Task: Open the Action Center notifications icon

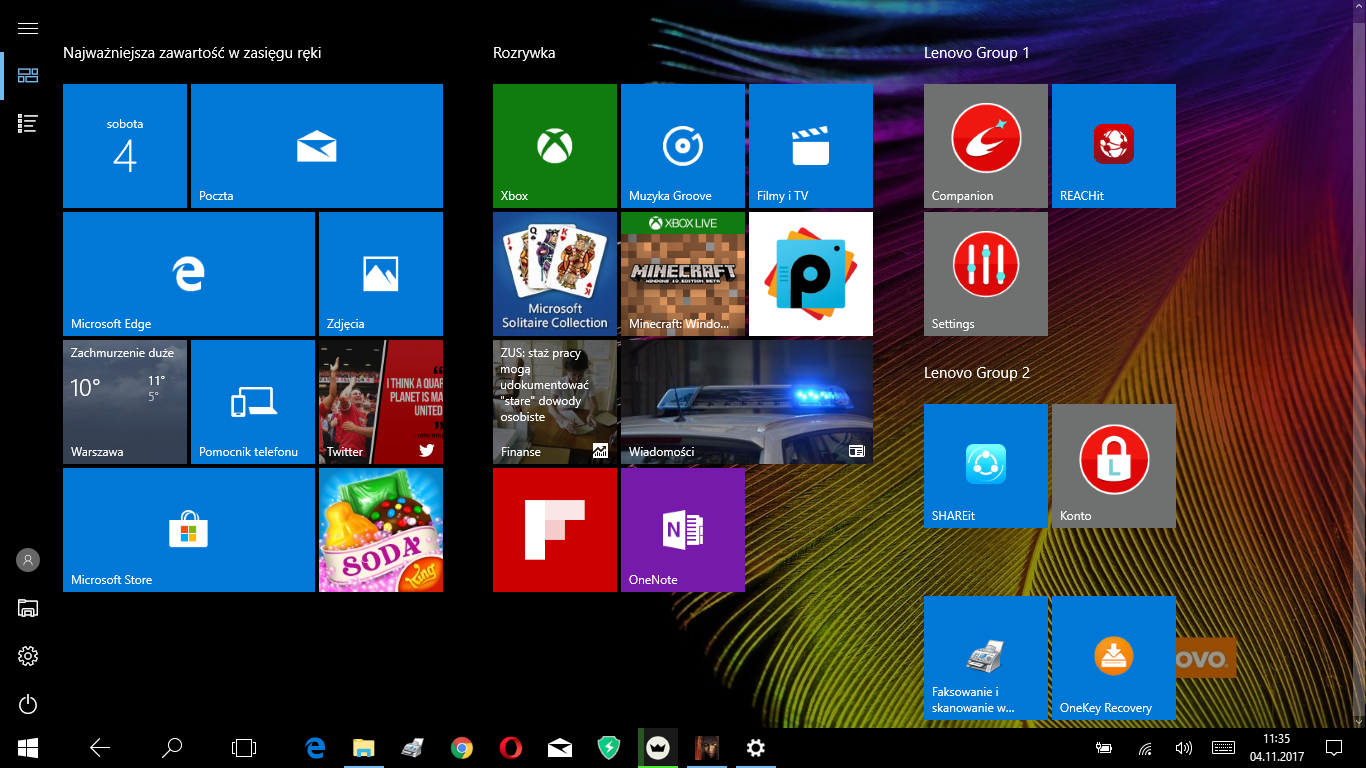Action: pyautogui.click(x=1333, y=747)
